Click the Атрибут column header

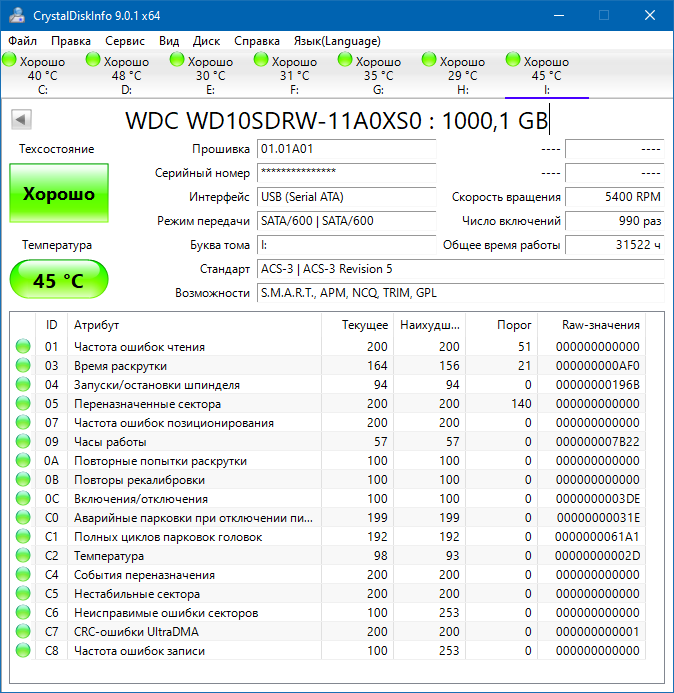pos(194,325)
